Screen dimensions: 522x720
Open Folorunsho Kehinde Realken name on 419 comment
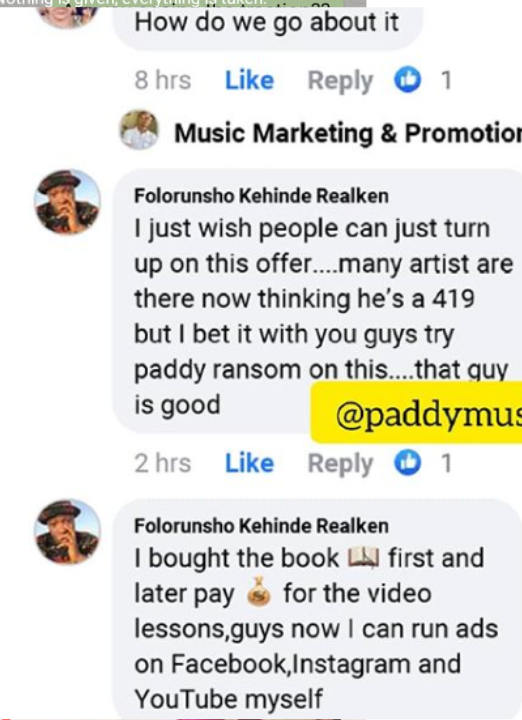pyautogui.click(x=261, y=196)
